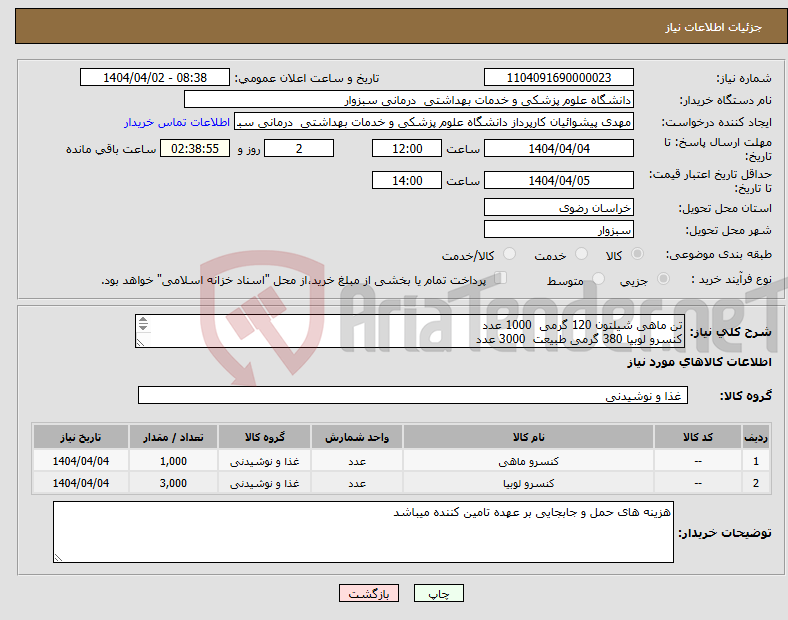This screenshot has width=788, height=620.
Task: Click the تعداد / مقدار column header
Action: click(x=173, y=437)
